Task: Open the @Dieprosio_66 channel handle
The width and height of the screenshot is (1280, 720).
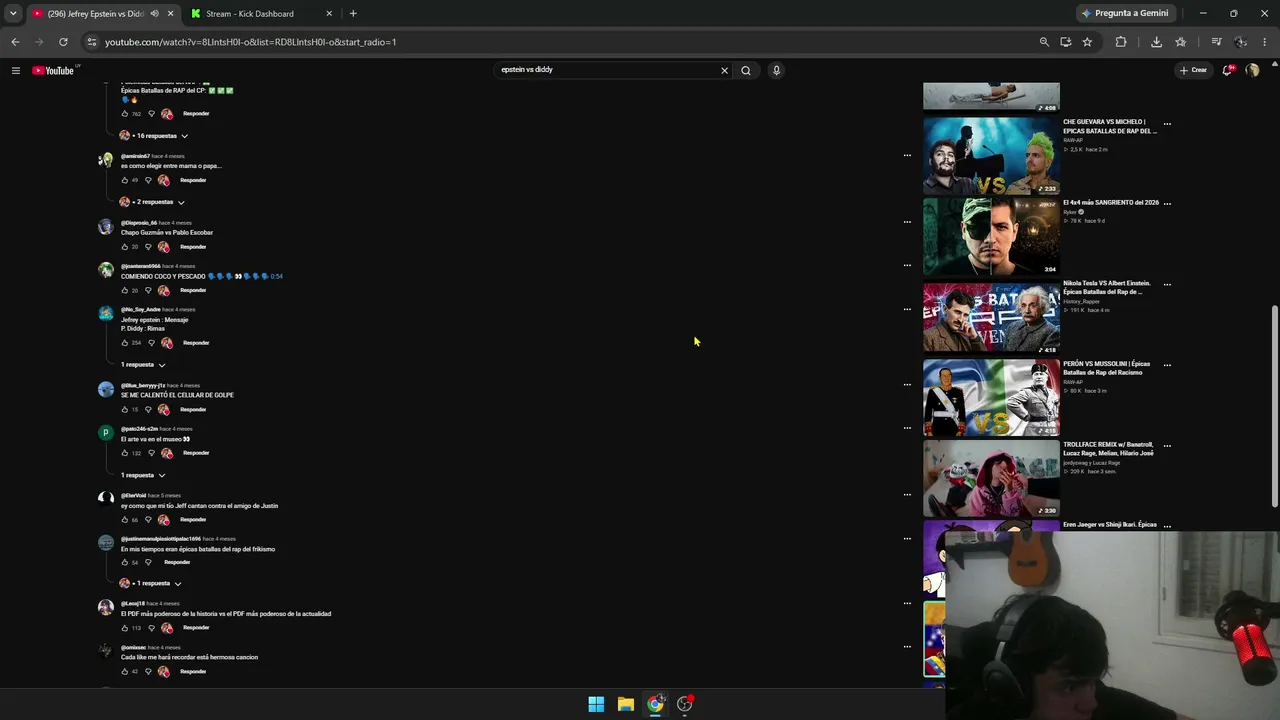Action: (x=139, y=223)
